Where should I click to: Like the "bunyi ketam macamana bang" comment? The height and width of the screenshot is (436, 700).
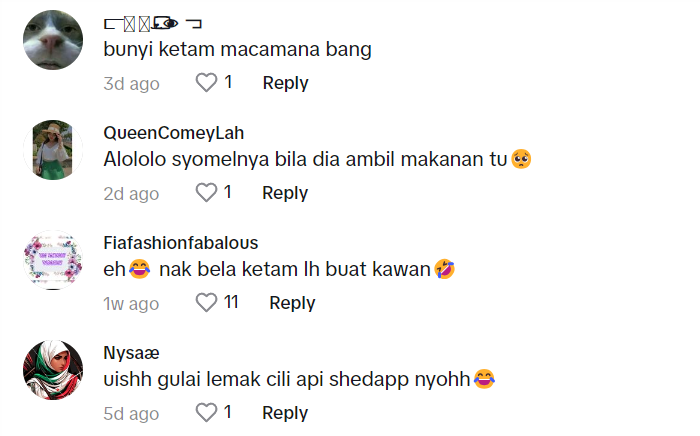pyautogui.click(x=206, y=83)
